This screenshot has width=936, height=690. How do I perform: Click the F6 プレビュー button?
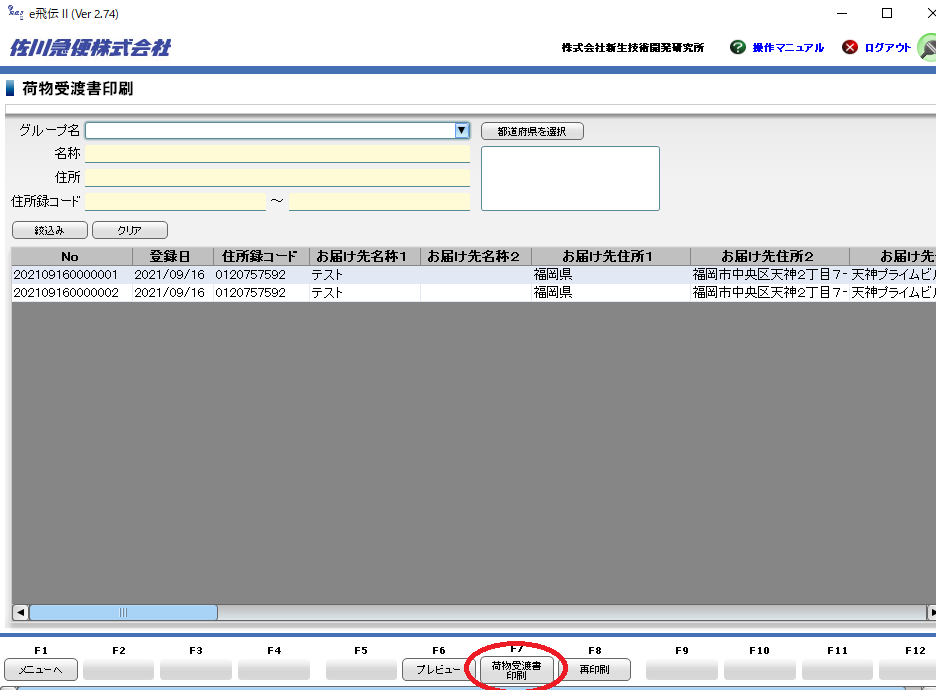[x=438, y=670]
